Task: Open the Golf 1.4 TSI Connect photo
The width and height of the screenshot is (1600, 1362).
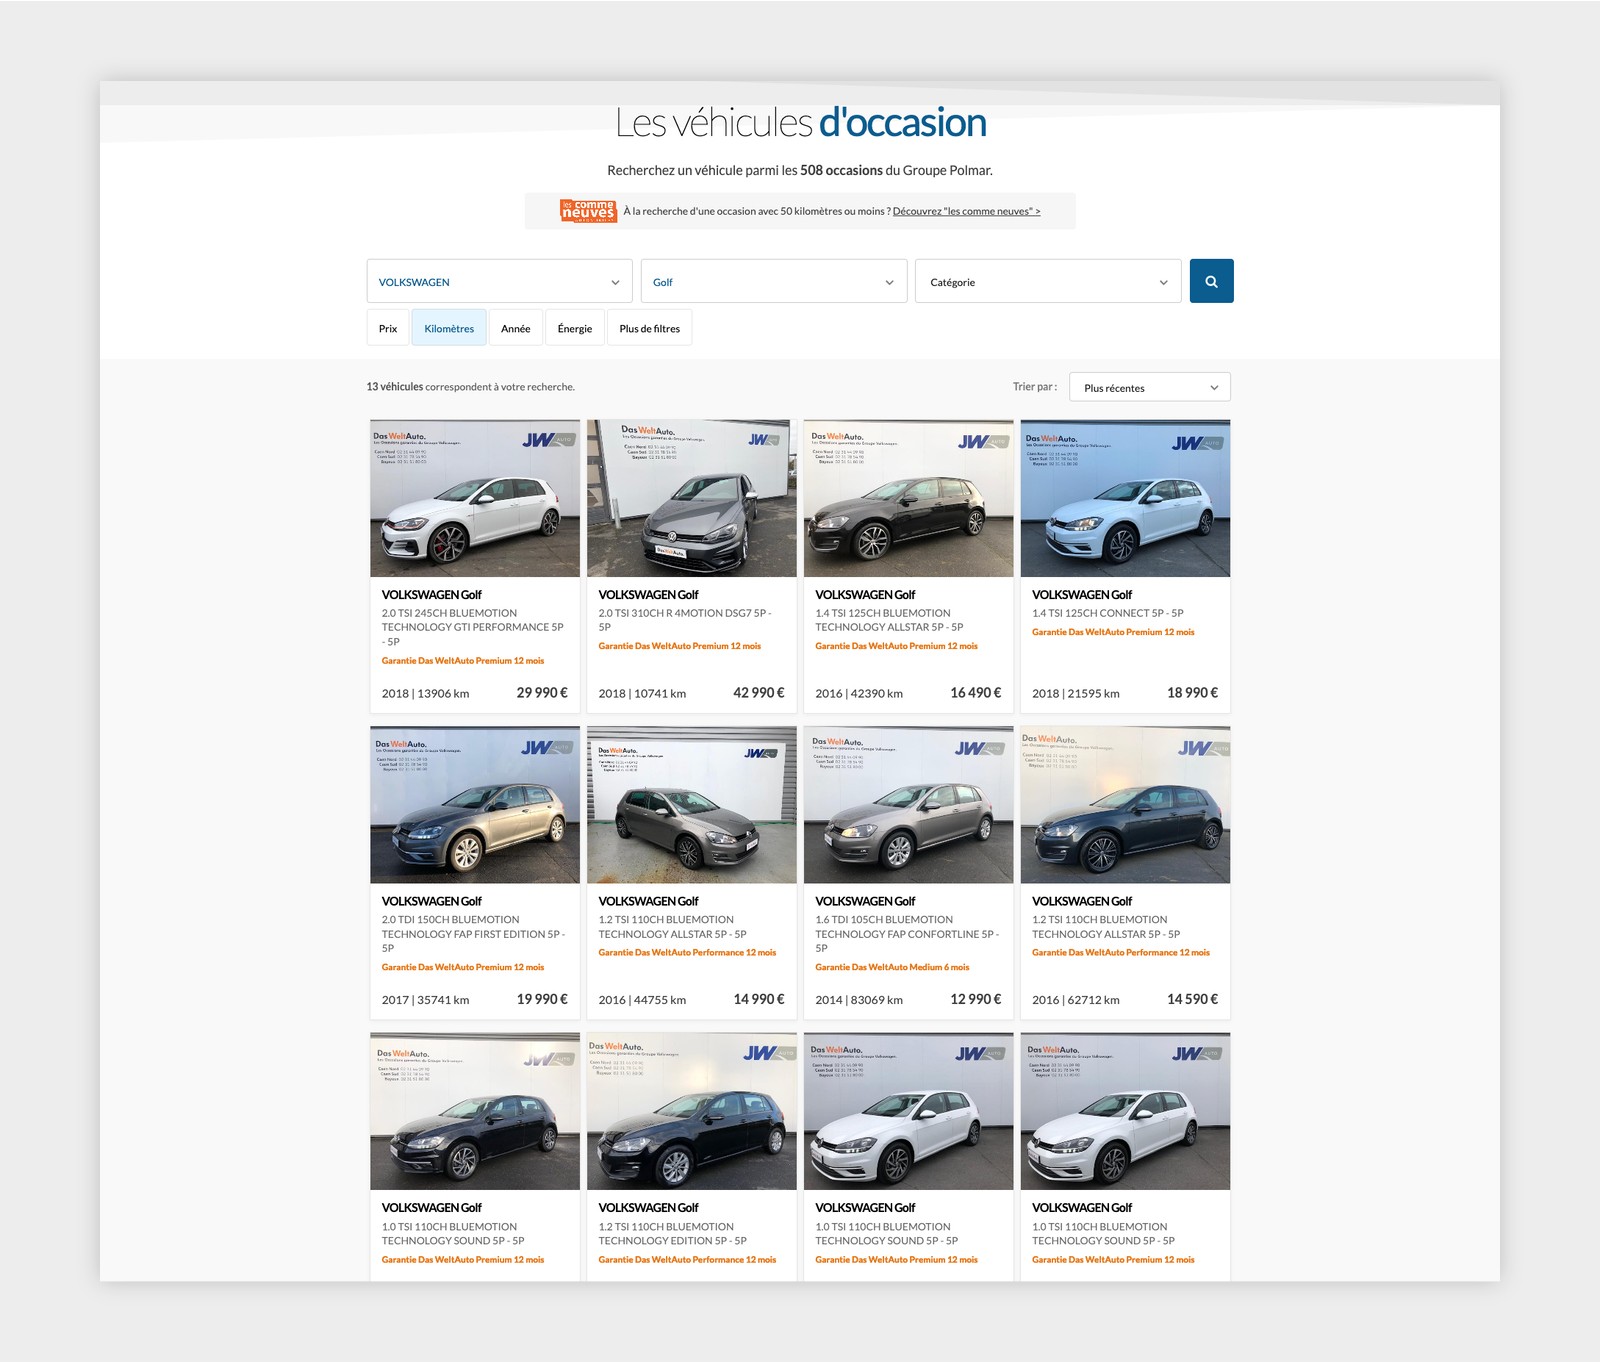Action: [x=1125, y=498]
